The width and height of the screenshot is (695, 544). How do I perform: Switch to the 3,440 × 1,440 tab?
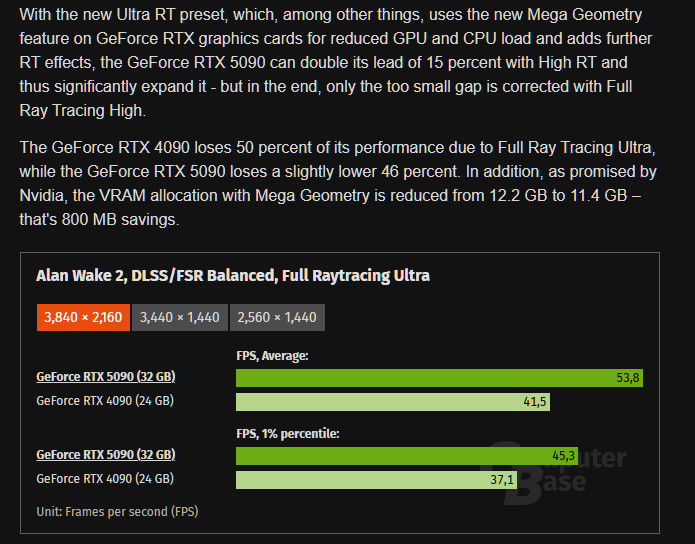tap(180, 318)
